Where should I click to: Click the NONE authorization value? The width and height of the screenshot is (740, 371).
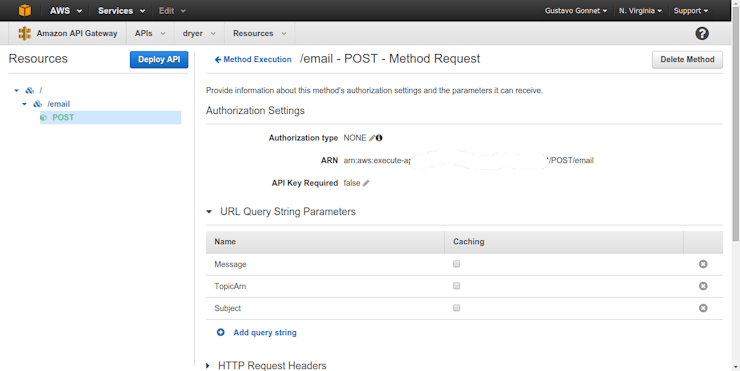pos(355,138)
